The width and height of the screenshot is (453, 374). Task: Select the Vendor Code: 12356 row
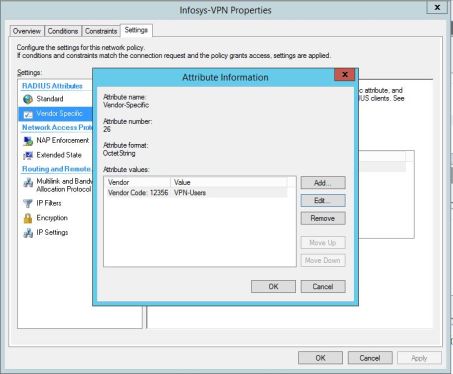(x=197, y=193)
